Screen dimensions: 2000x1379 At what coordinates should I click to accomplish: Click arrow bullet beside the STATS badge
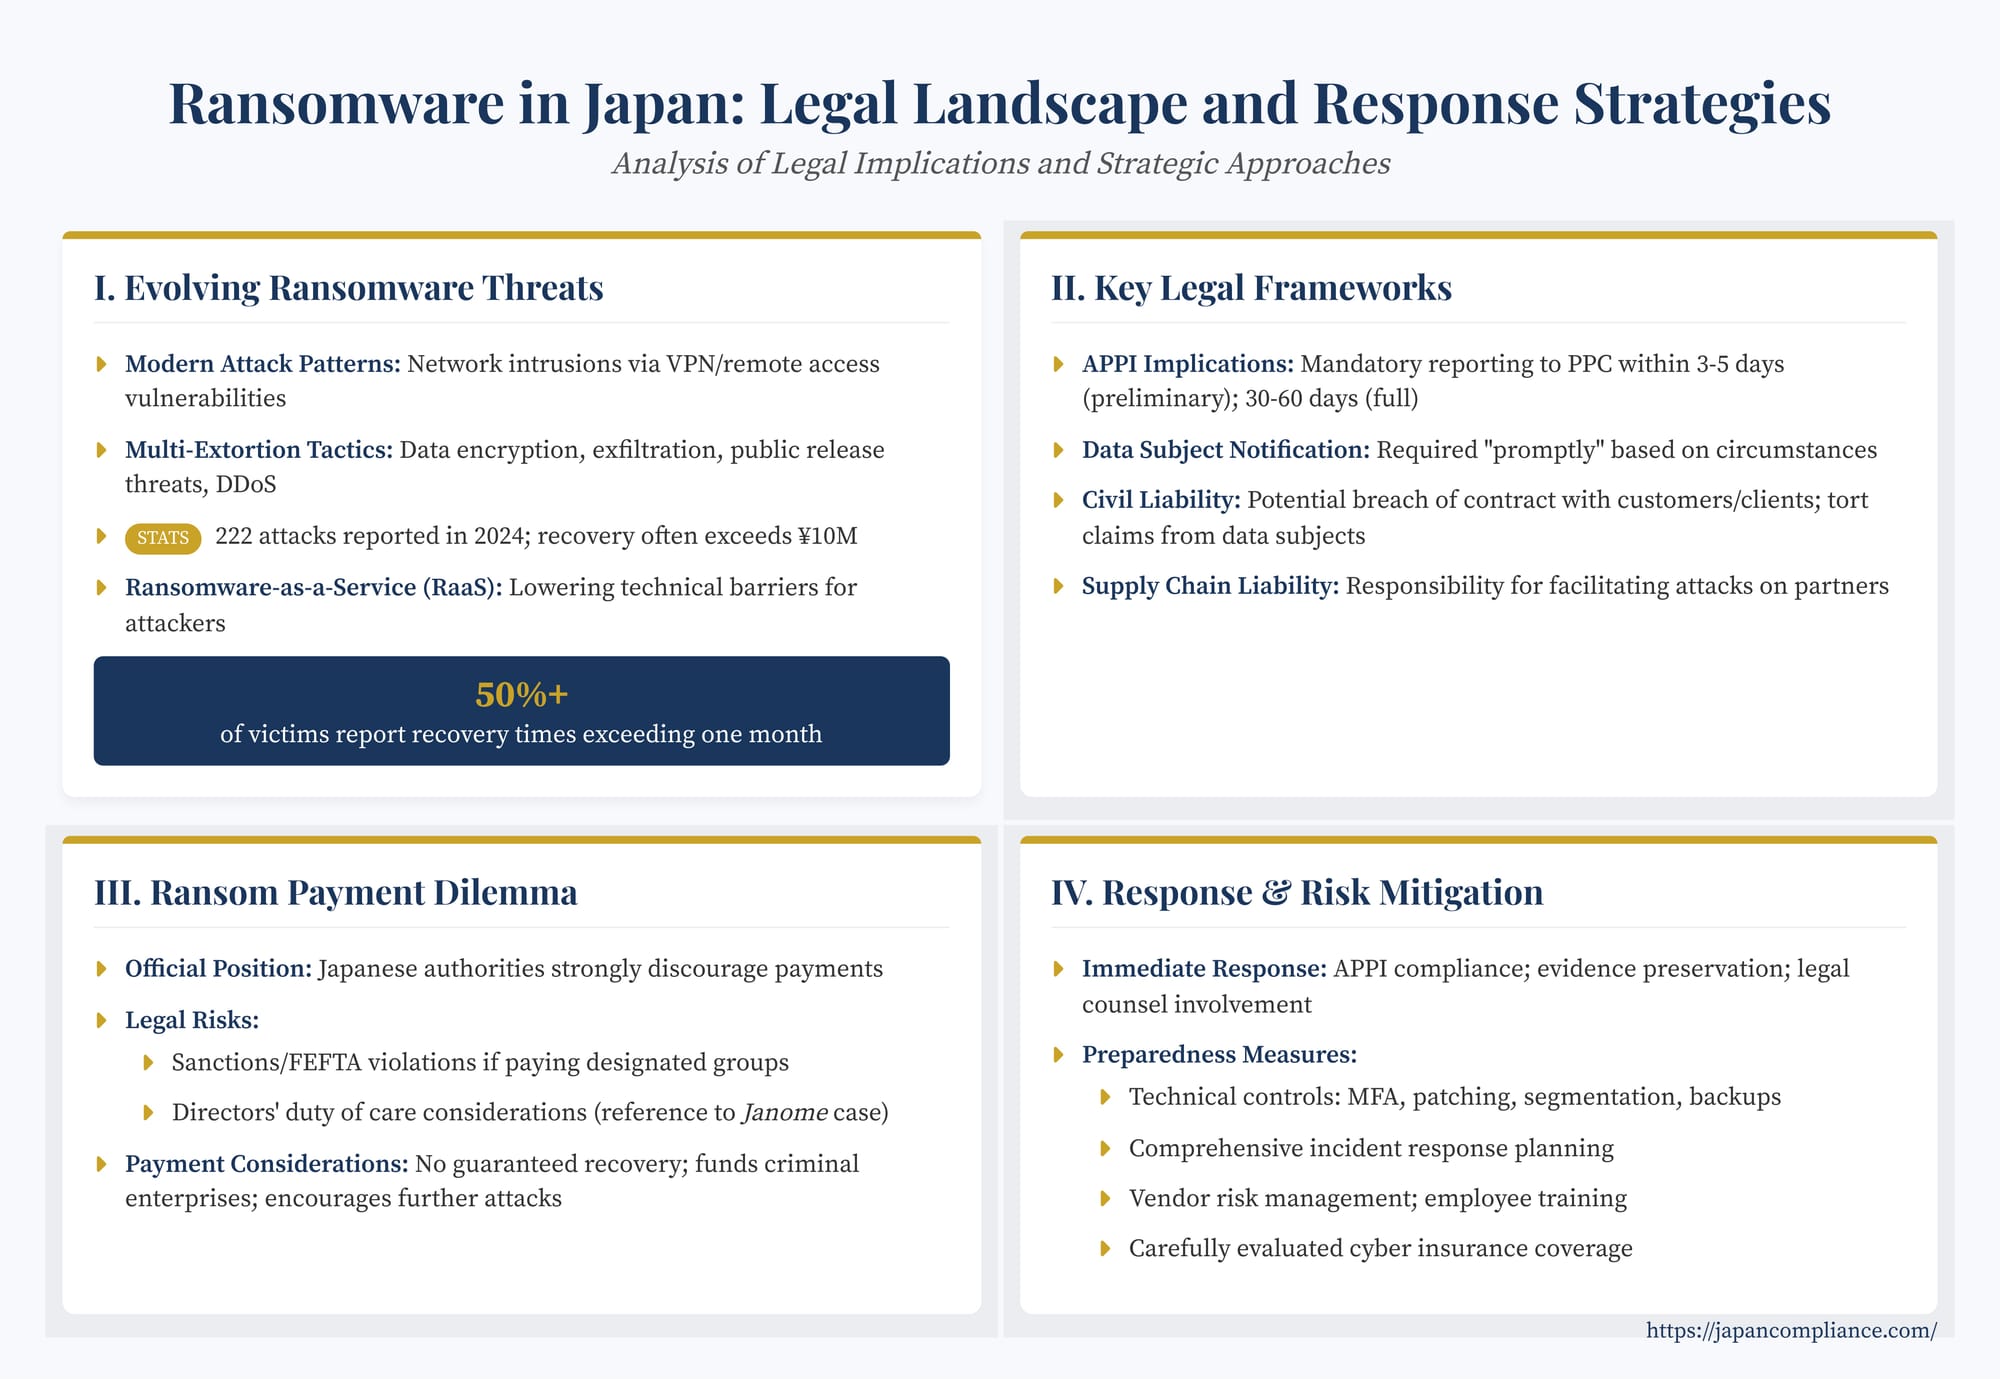(x=101, y=536)
